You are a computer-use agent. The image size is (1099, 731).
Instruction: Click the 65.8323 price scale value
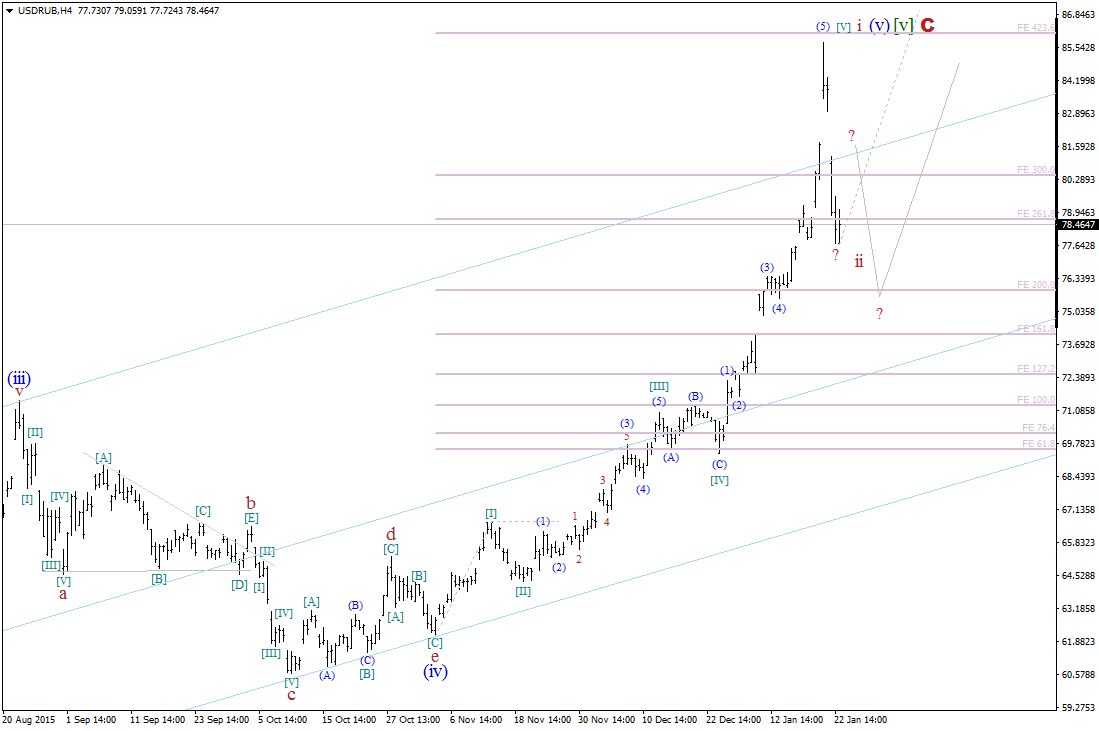click(x=1078, y=542)
